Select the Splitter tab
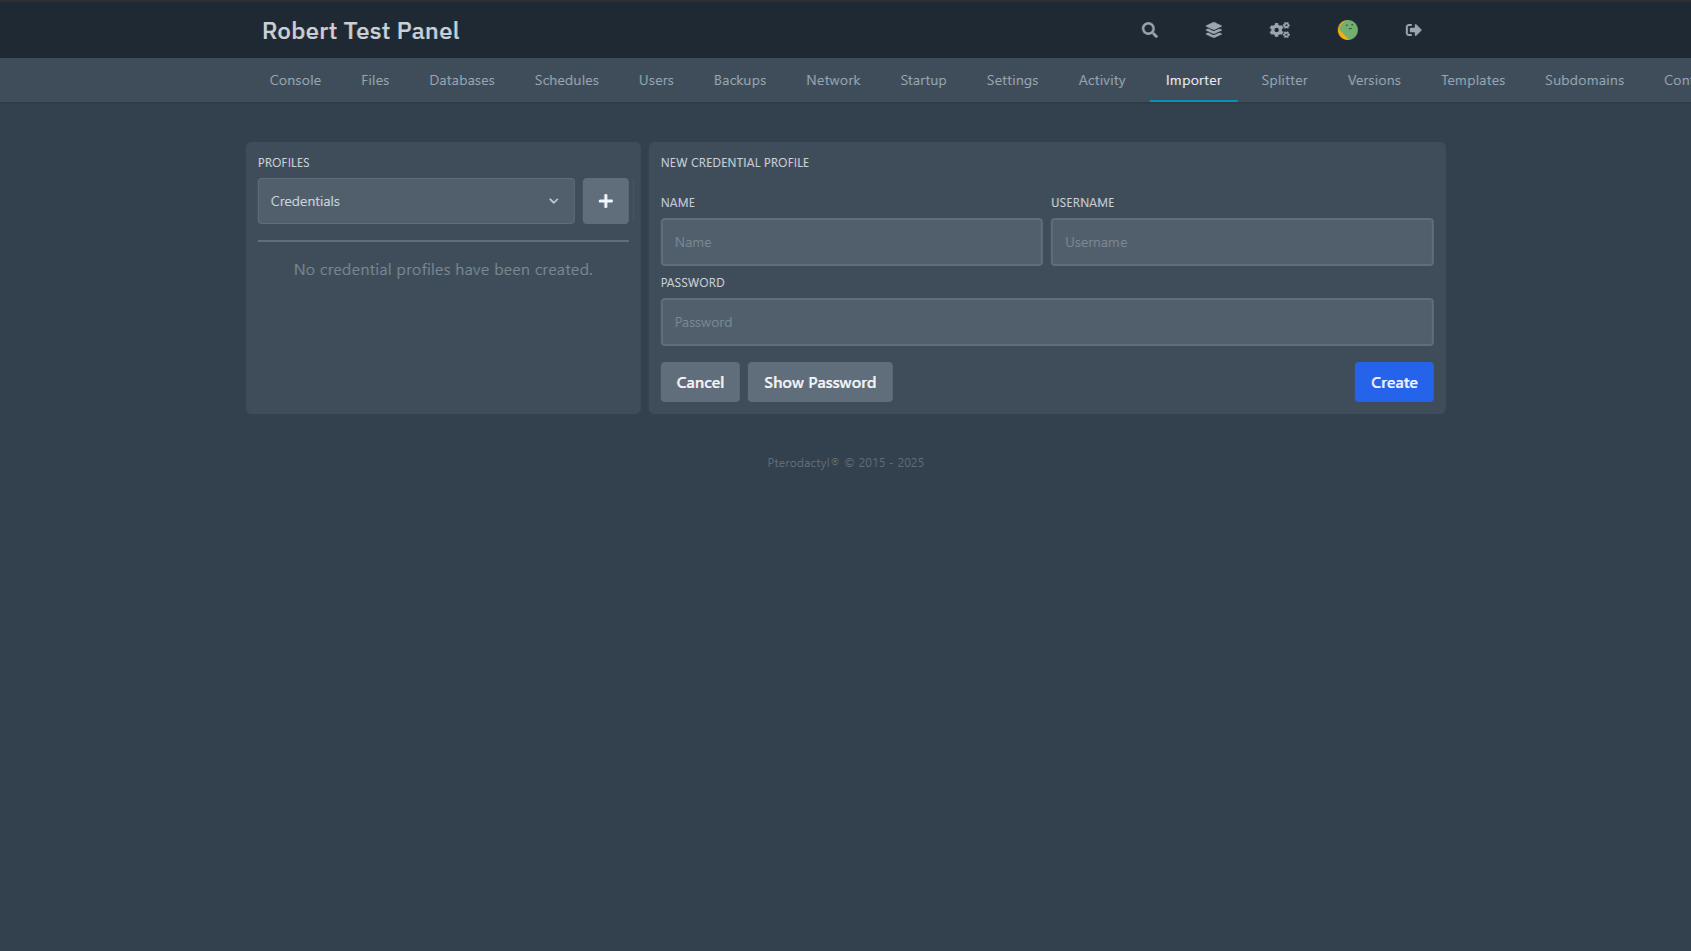 (1284, 80)
